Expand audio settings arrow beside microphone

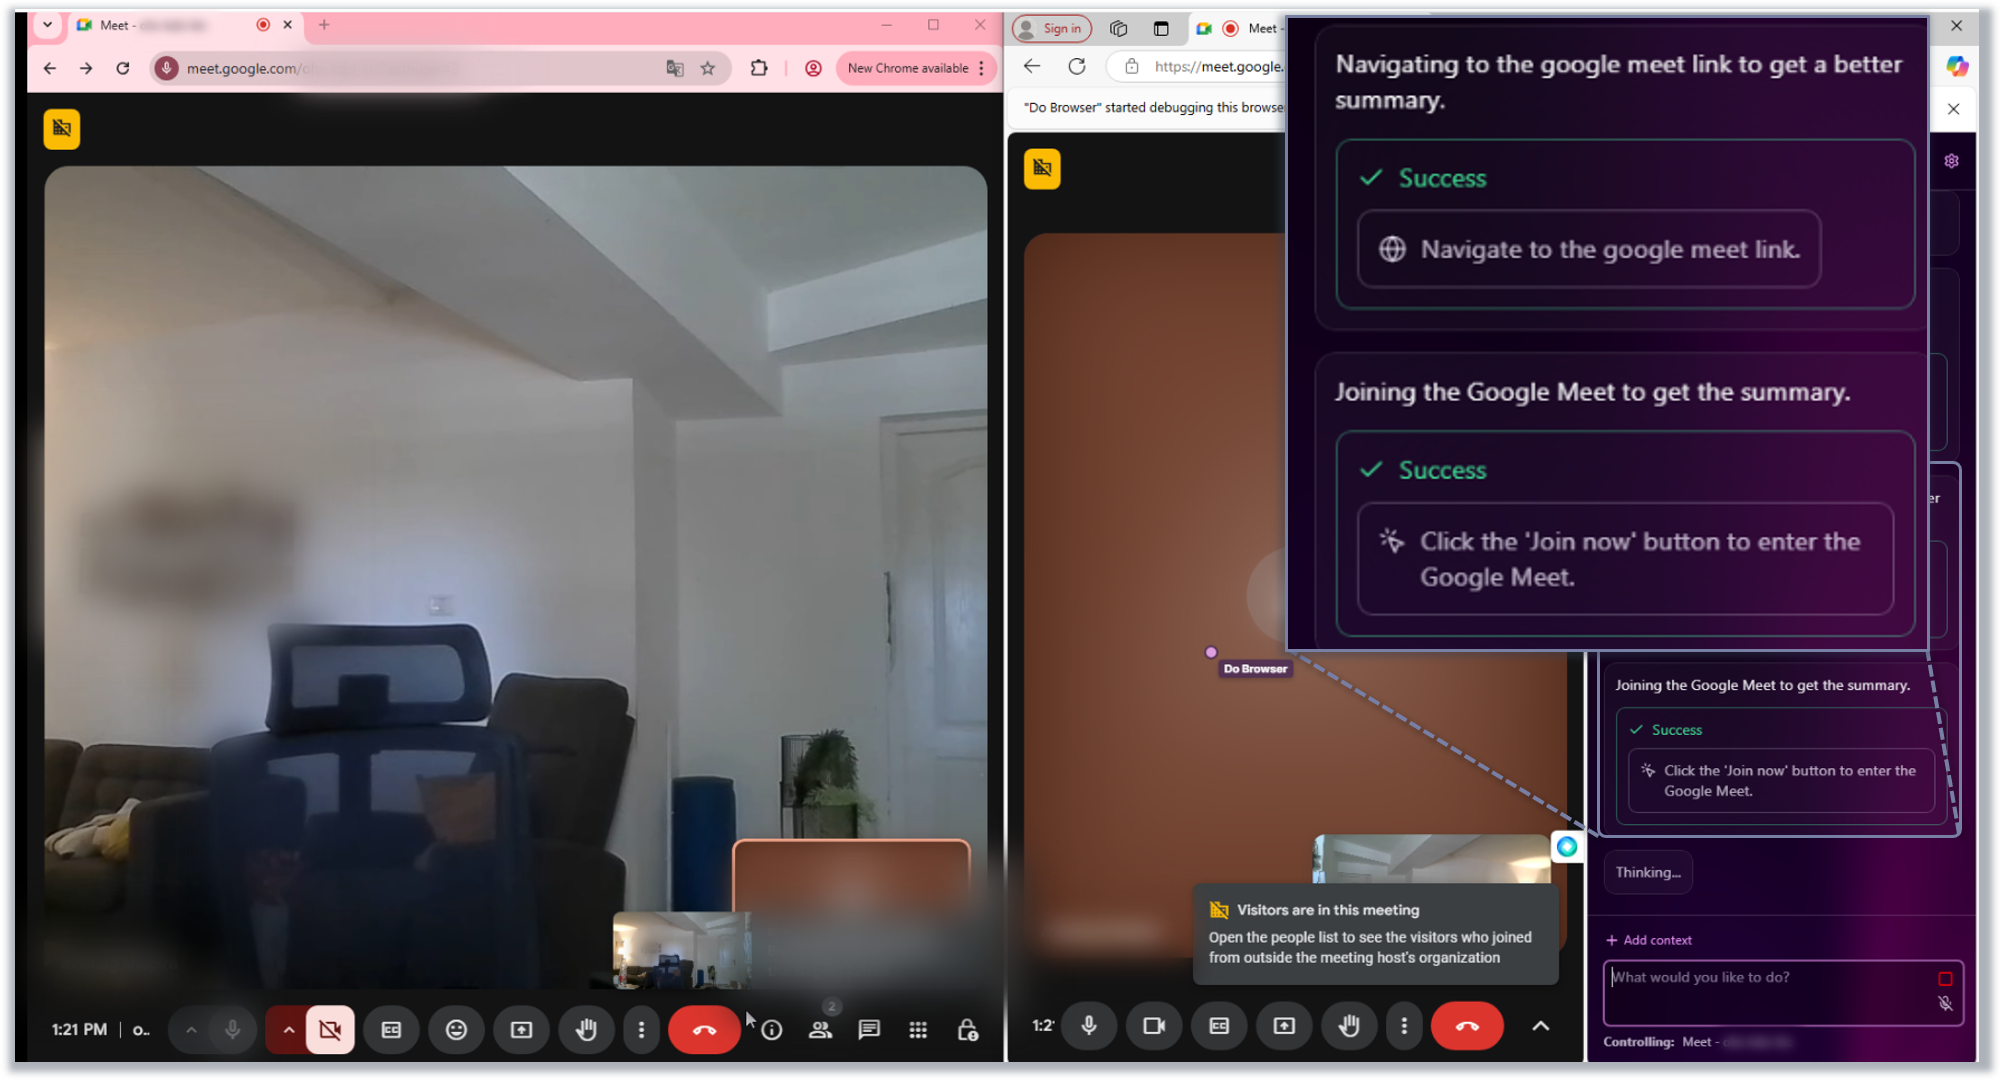(191, 1029)
